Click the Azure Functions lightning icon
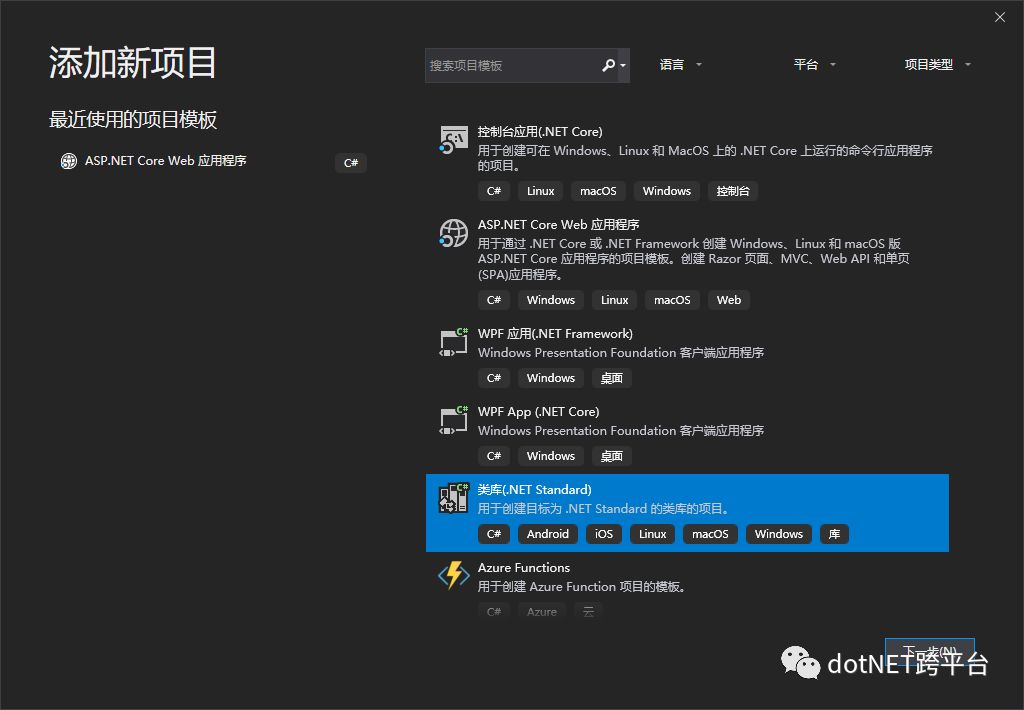The width and height of the screenshot is (1024, 710). [453, 575]
